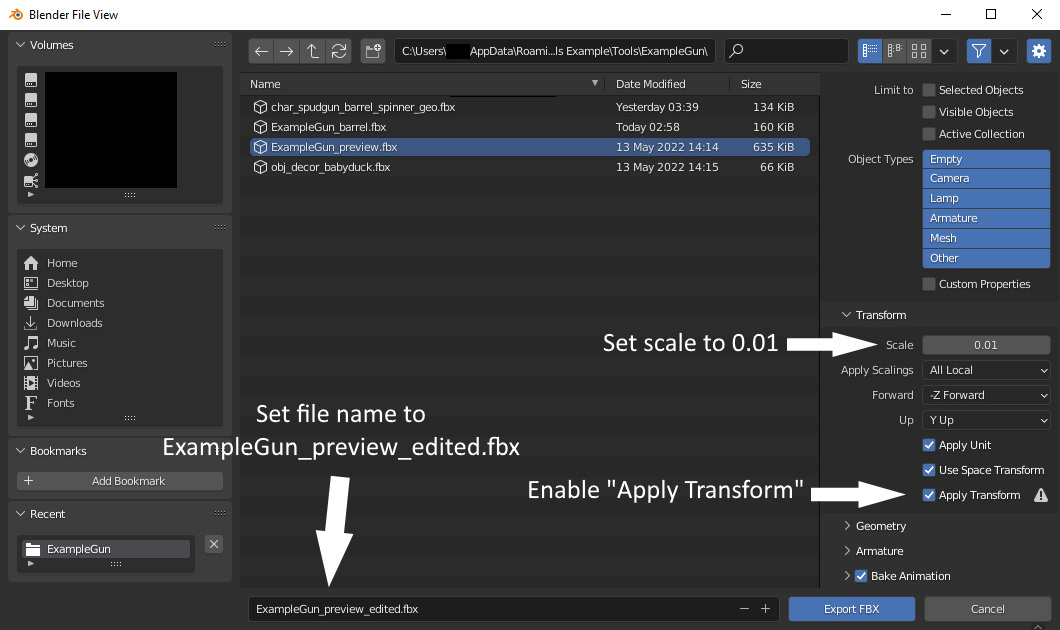The image size is (1060, 630).
Task: Switch to thumbnails display mode
Action: click(x=919, y=51)
